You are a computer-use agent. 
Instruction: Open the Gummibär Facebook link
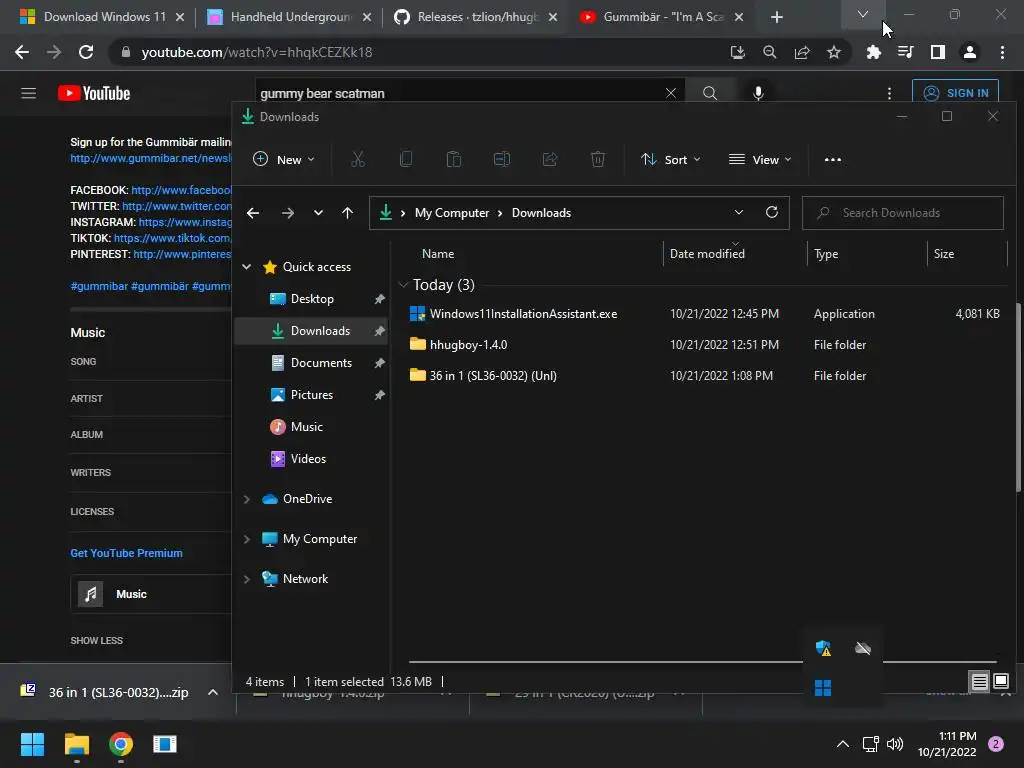click(x=182, y=190)
